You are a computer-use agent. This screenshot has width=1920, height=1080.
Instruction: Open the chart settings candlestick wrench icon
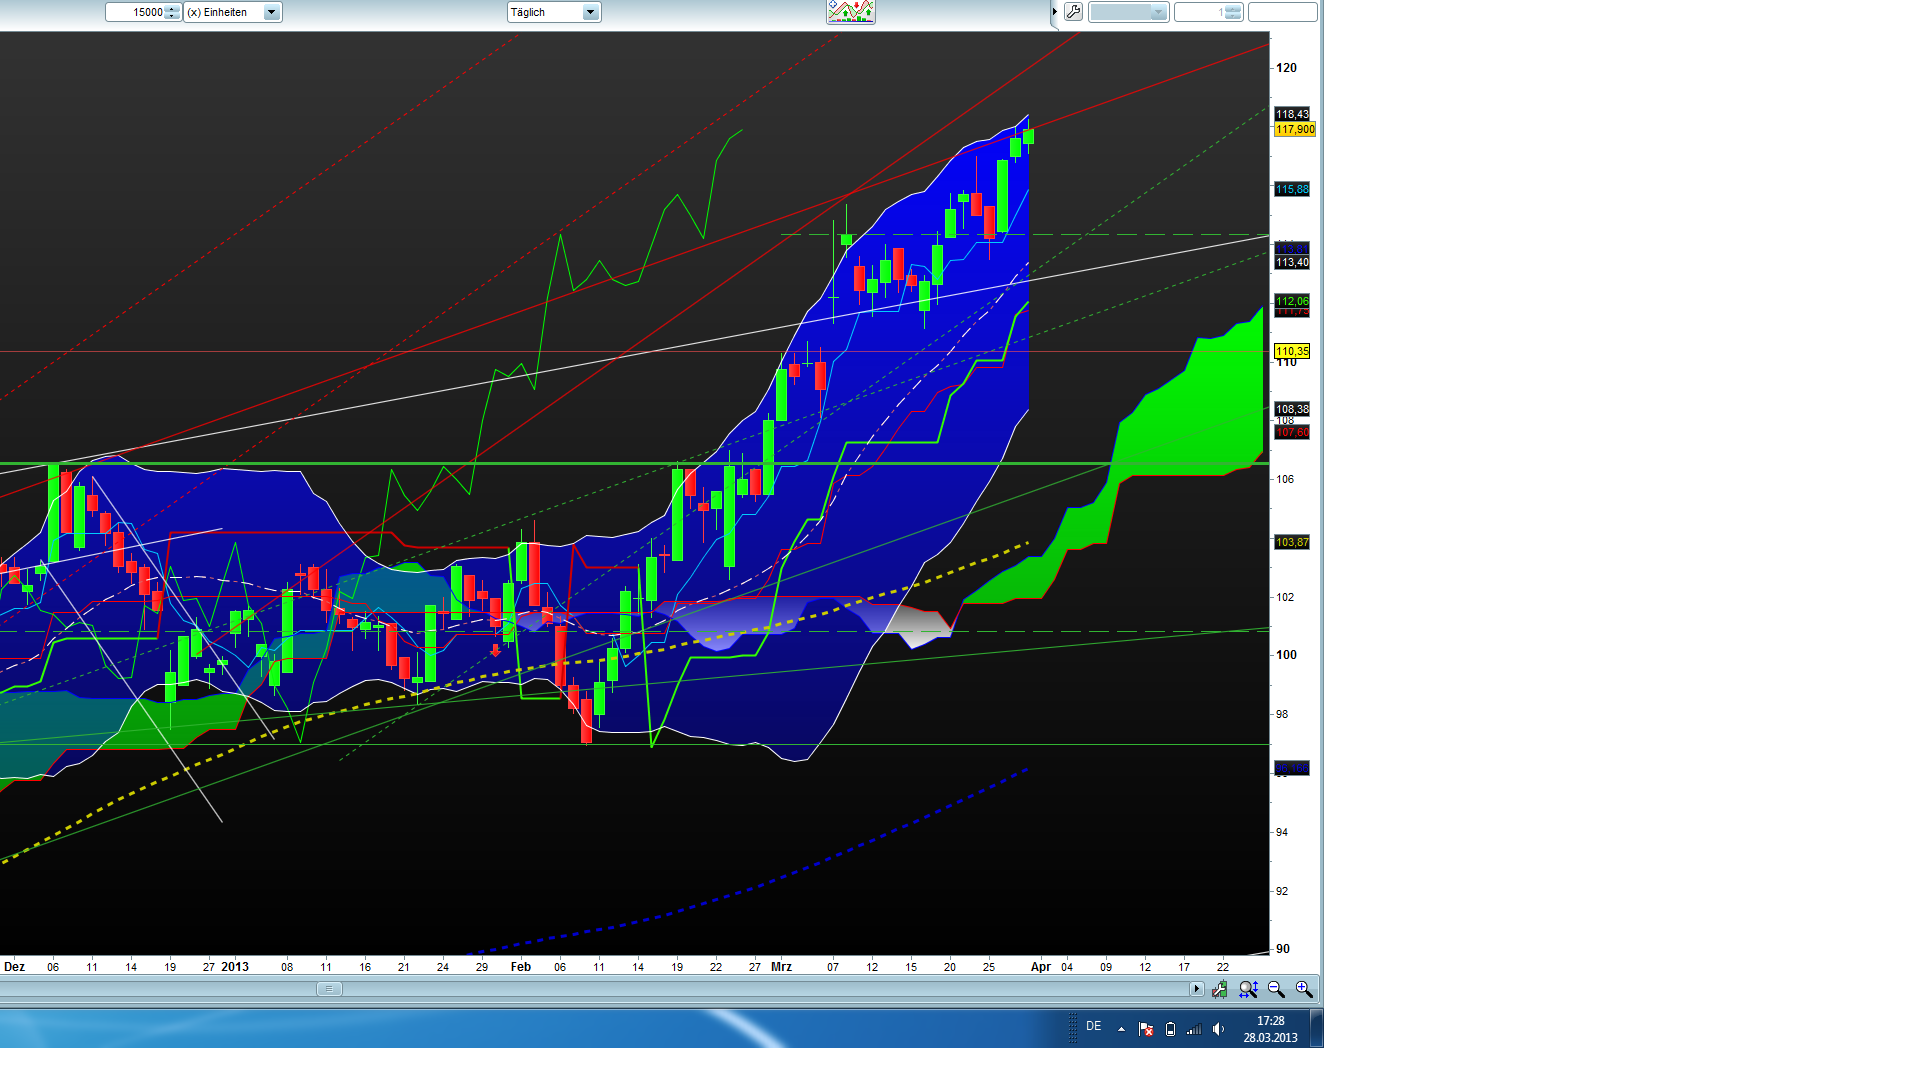1220,989
